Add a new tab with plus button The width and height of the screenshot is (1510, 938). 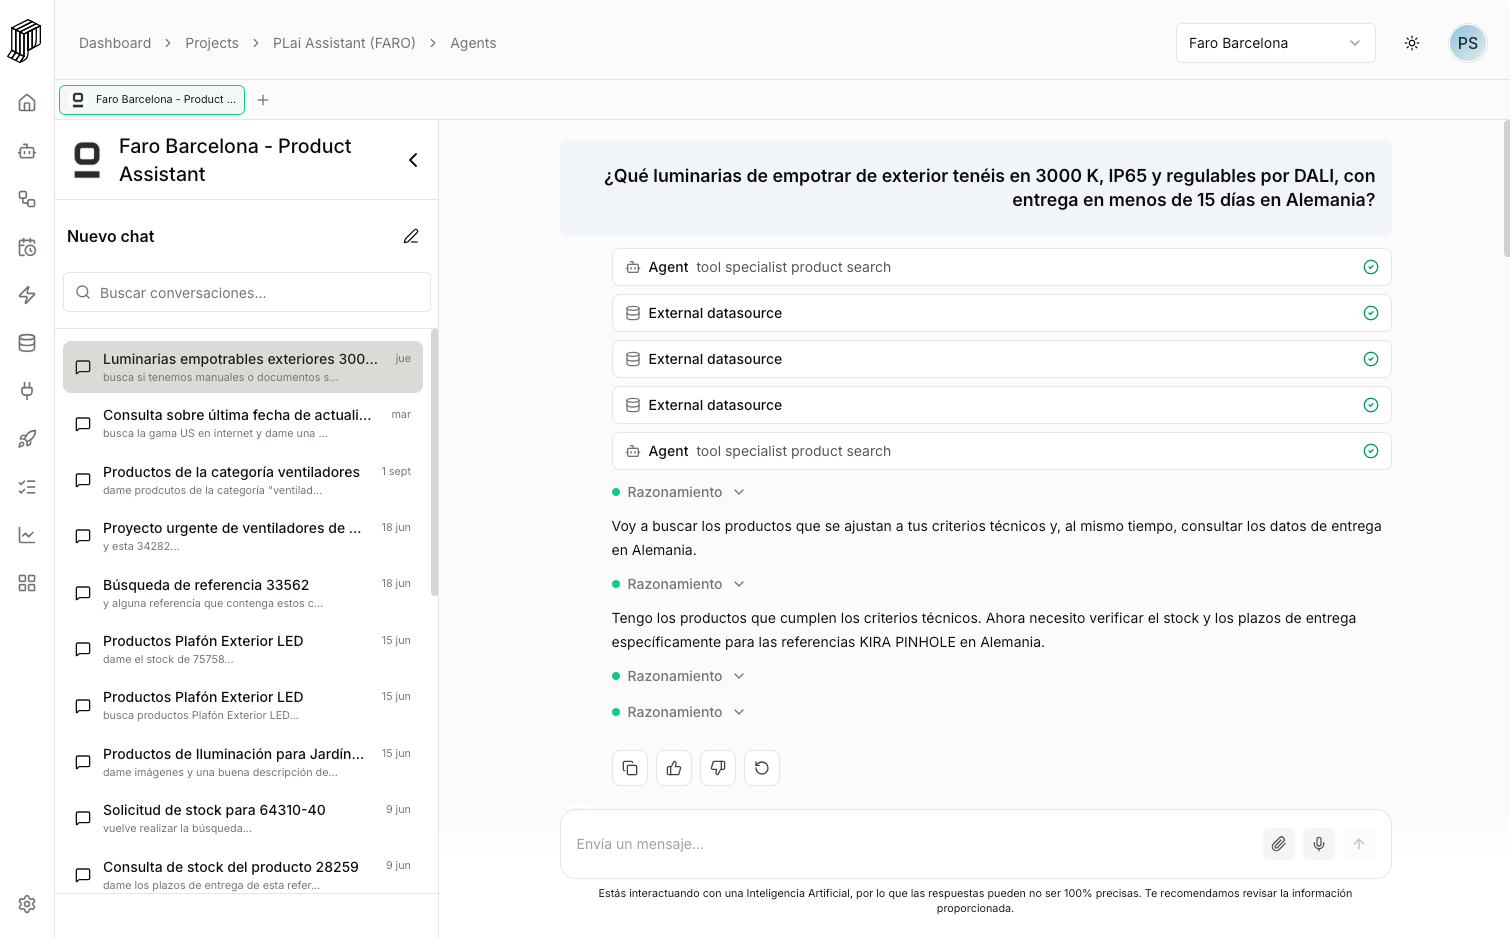point(263,100)
